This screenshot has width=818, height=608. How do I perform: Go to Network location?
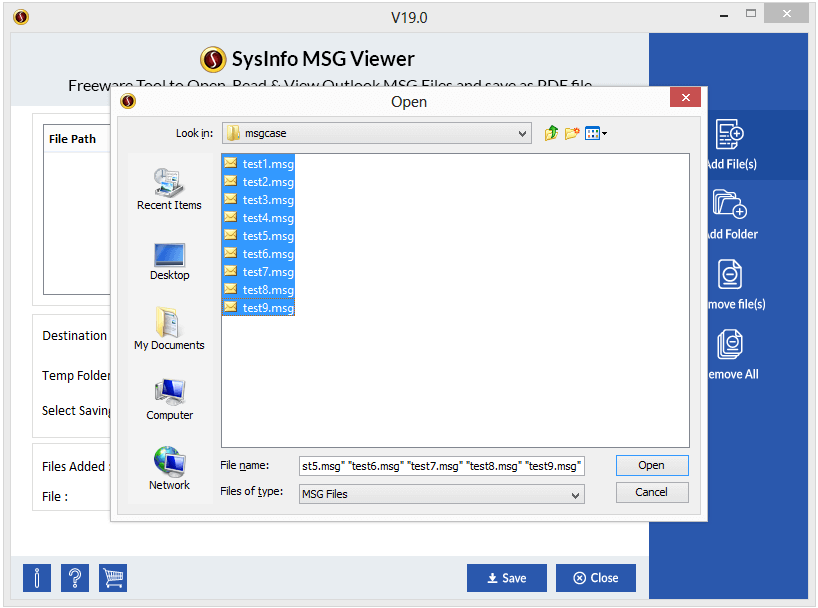point(169,469)
